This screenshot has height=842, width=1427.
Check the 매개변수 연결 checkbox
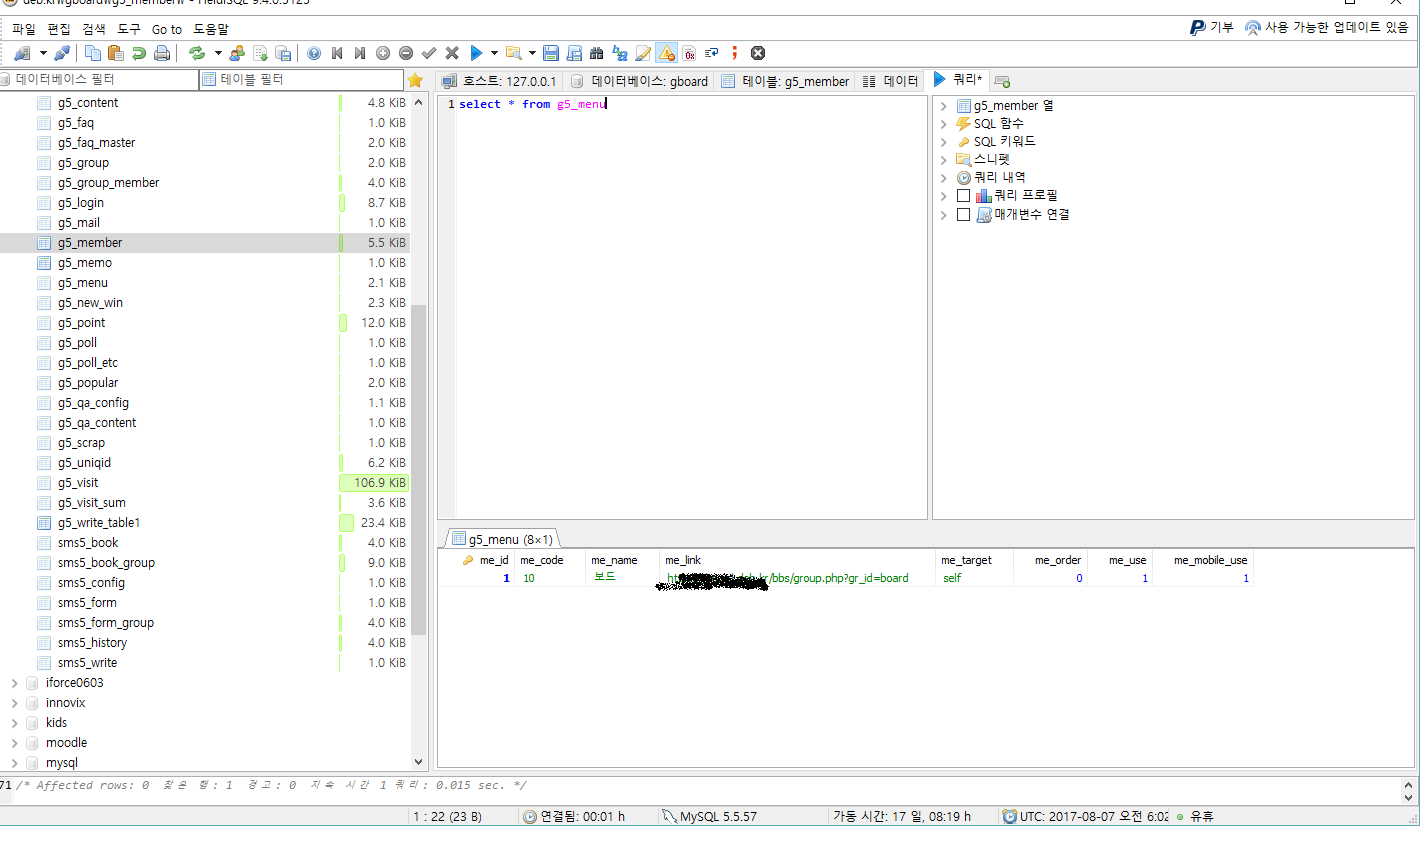point(963,214)
